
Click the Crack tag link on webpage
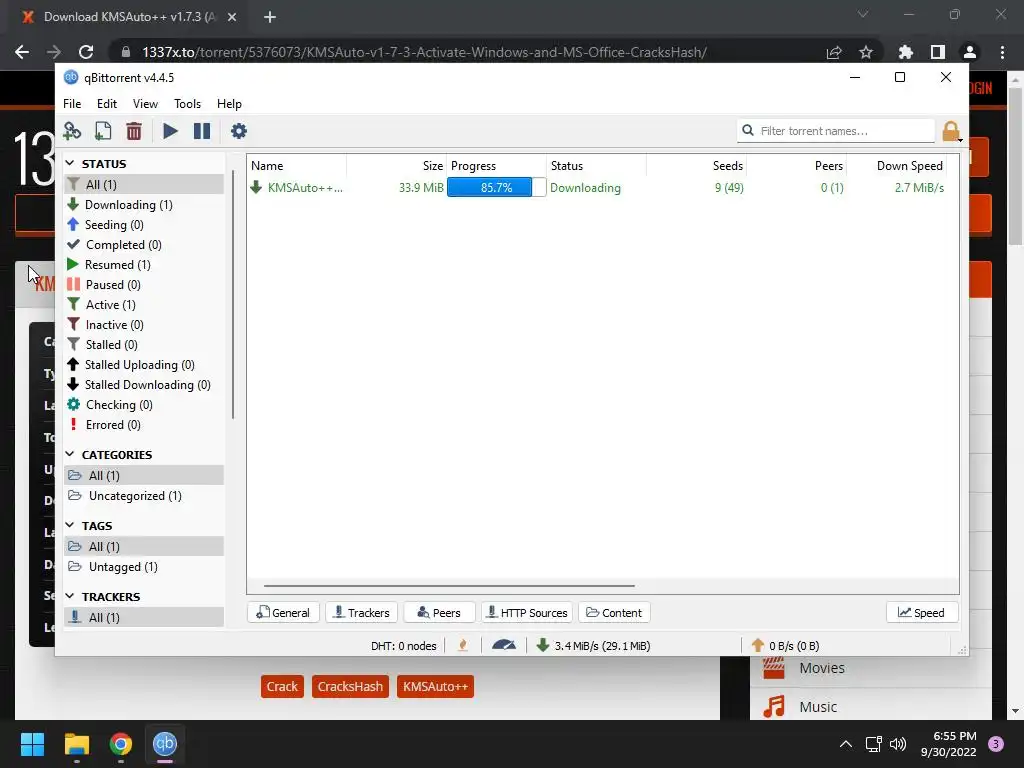pyautogui.click(x=282, y=686)
